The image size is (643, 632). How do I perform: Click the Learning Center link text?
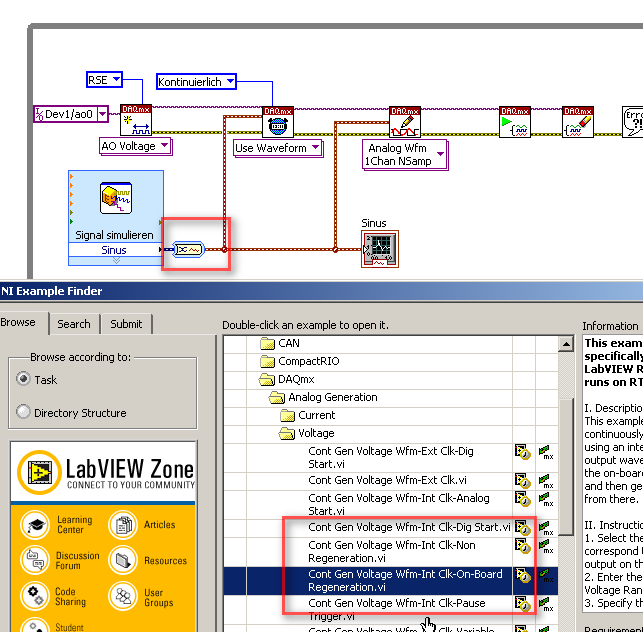[x=74, y=525]
